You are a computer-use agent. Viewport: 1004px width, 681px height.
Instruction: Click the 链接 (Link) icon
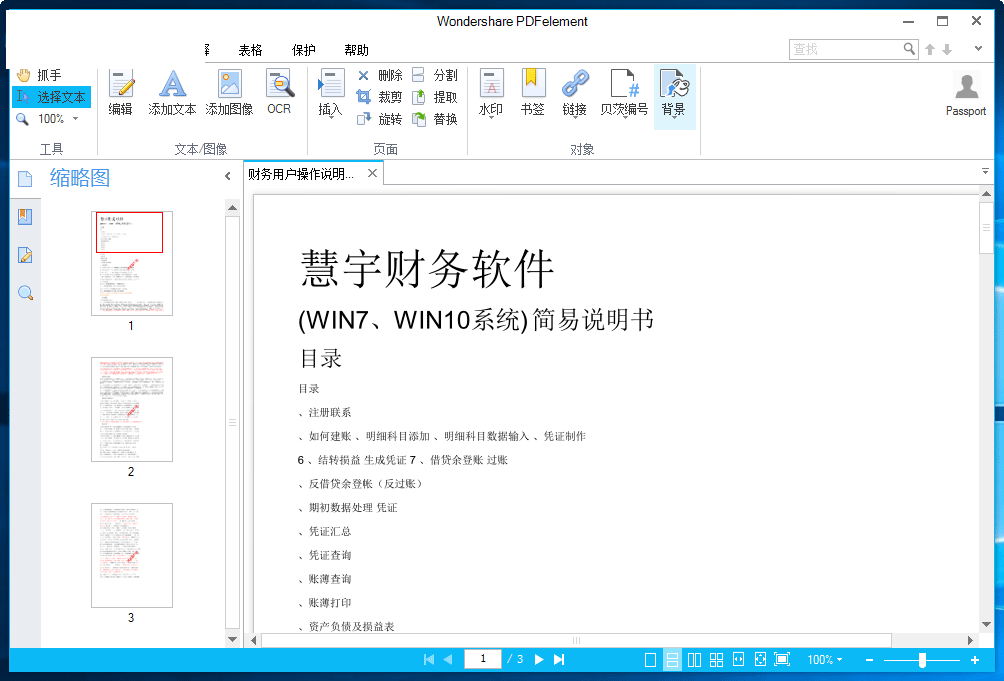point(574,95)
